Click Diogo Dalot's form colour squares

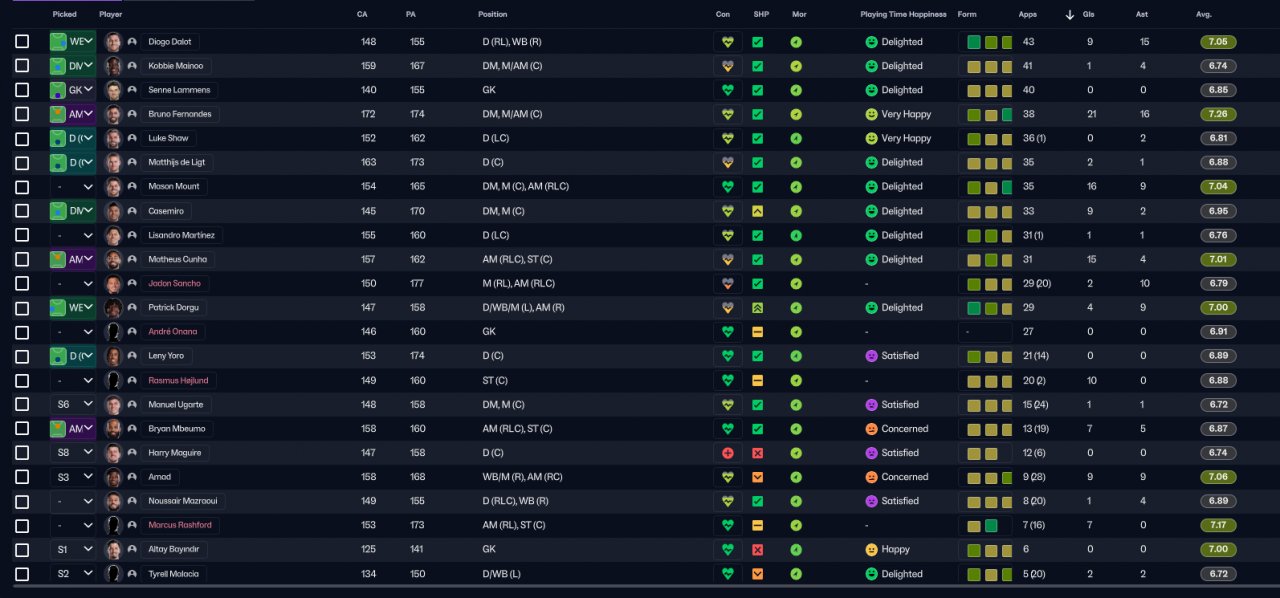tap(990, 42)
